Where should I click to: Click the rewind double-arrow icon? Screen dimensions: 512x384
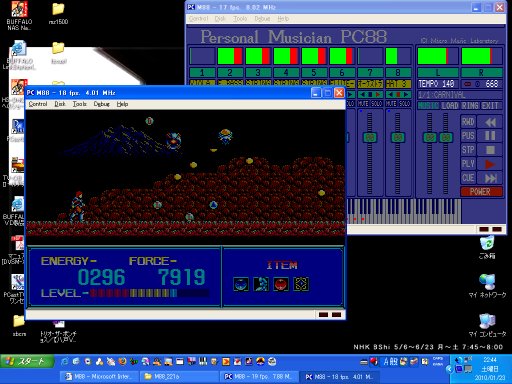click(x=490, y=122)
